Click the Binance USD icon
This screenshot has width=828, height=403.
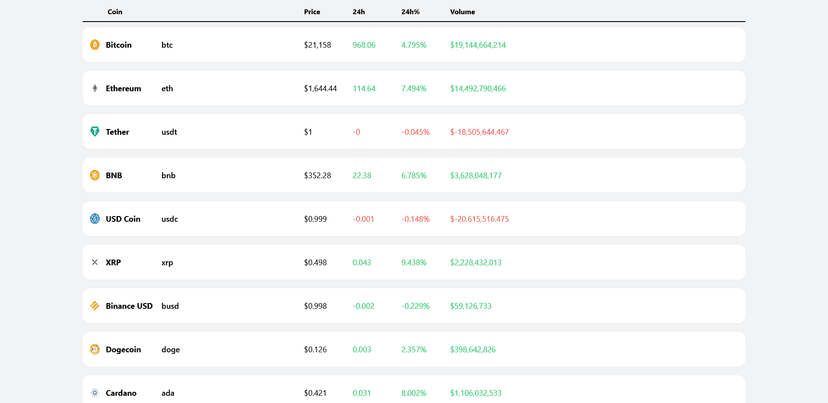tap(95, 306)
